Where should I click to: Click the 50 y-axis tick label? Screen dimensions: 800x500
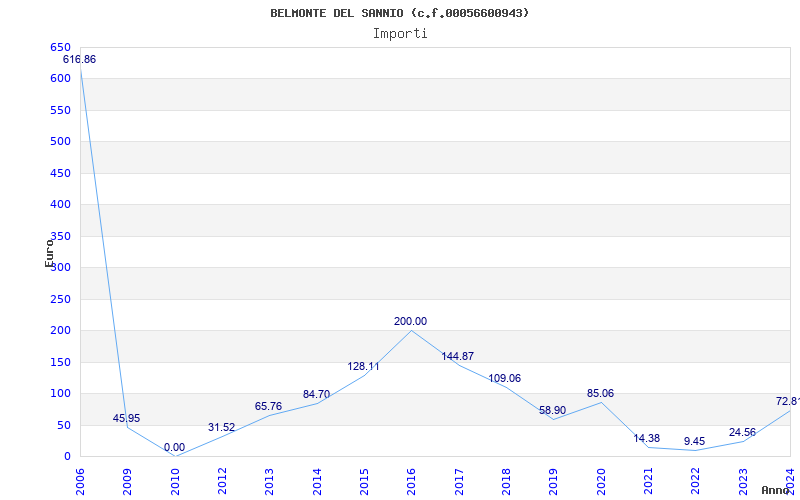point(64,426)
